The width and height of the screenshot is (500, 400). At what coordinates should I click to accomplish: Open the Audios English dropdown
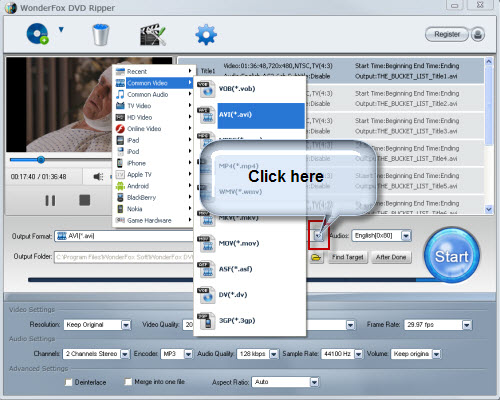coord(406,236)
